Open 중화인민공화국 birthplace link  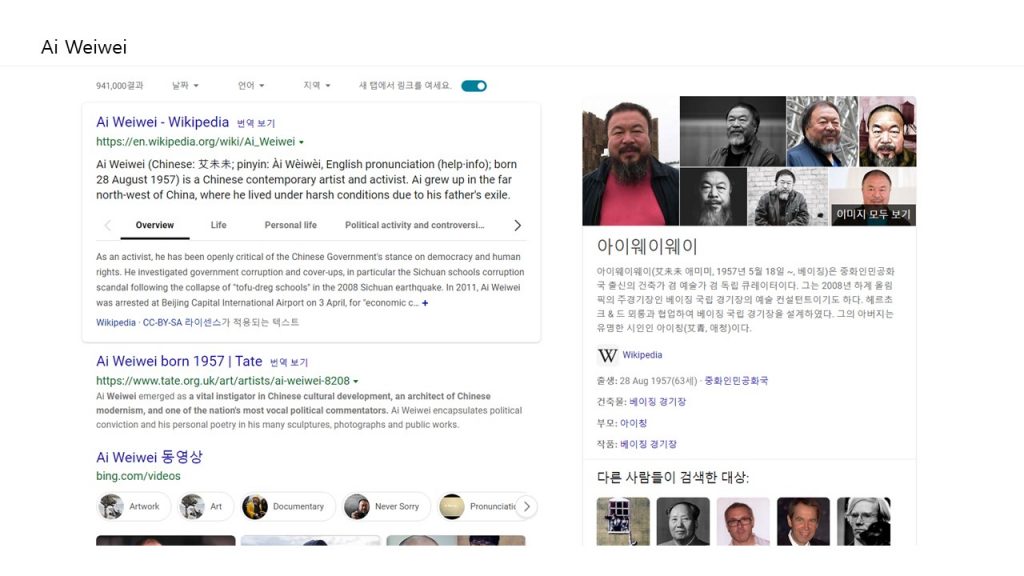tap(736, 381)
